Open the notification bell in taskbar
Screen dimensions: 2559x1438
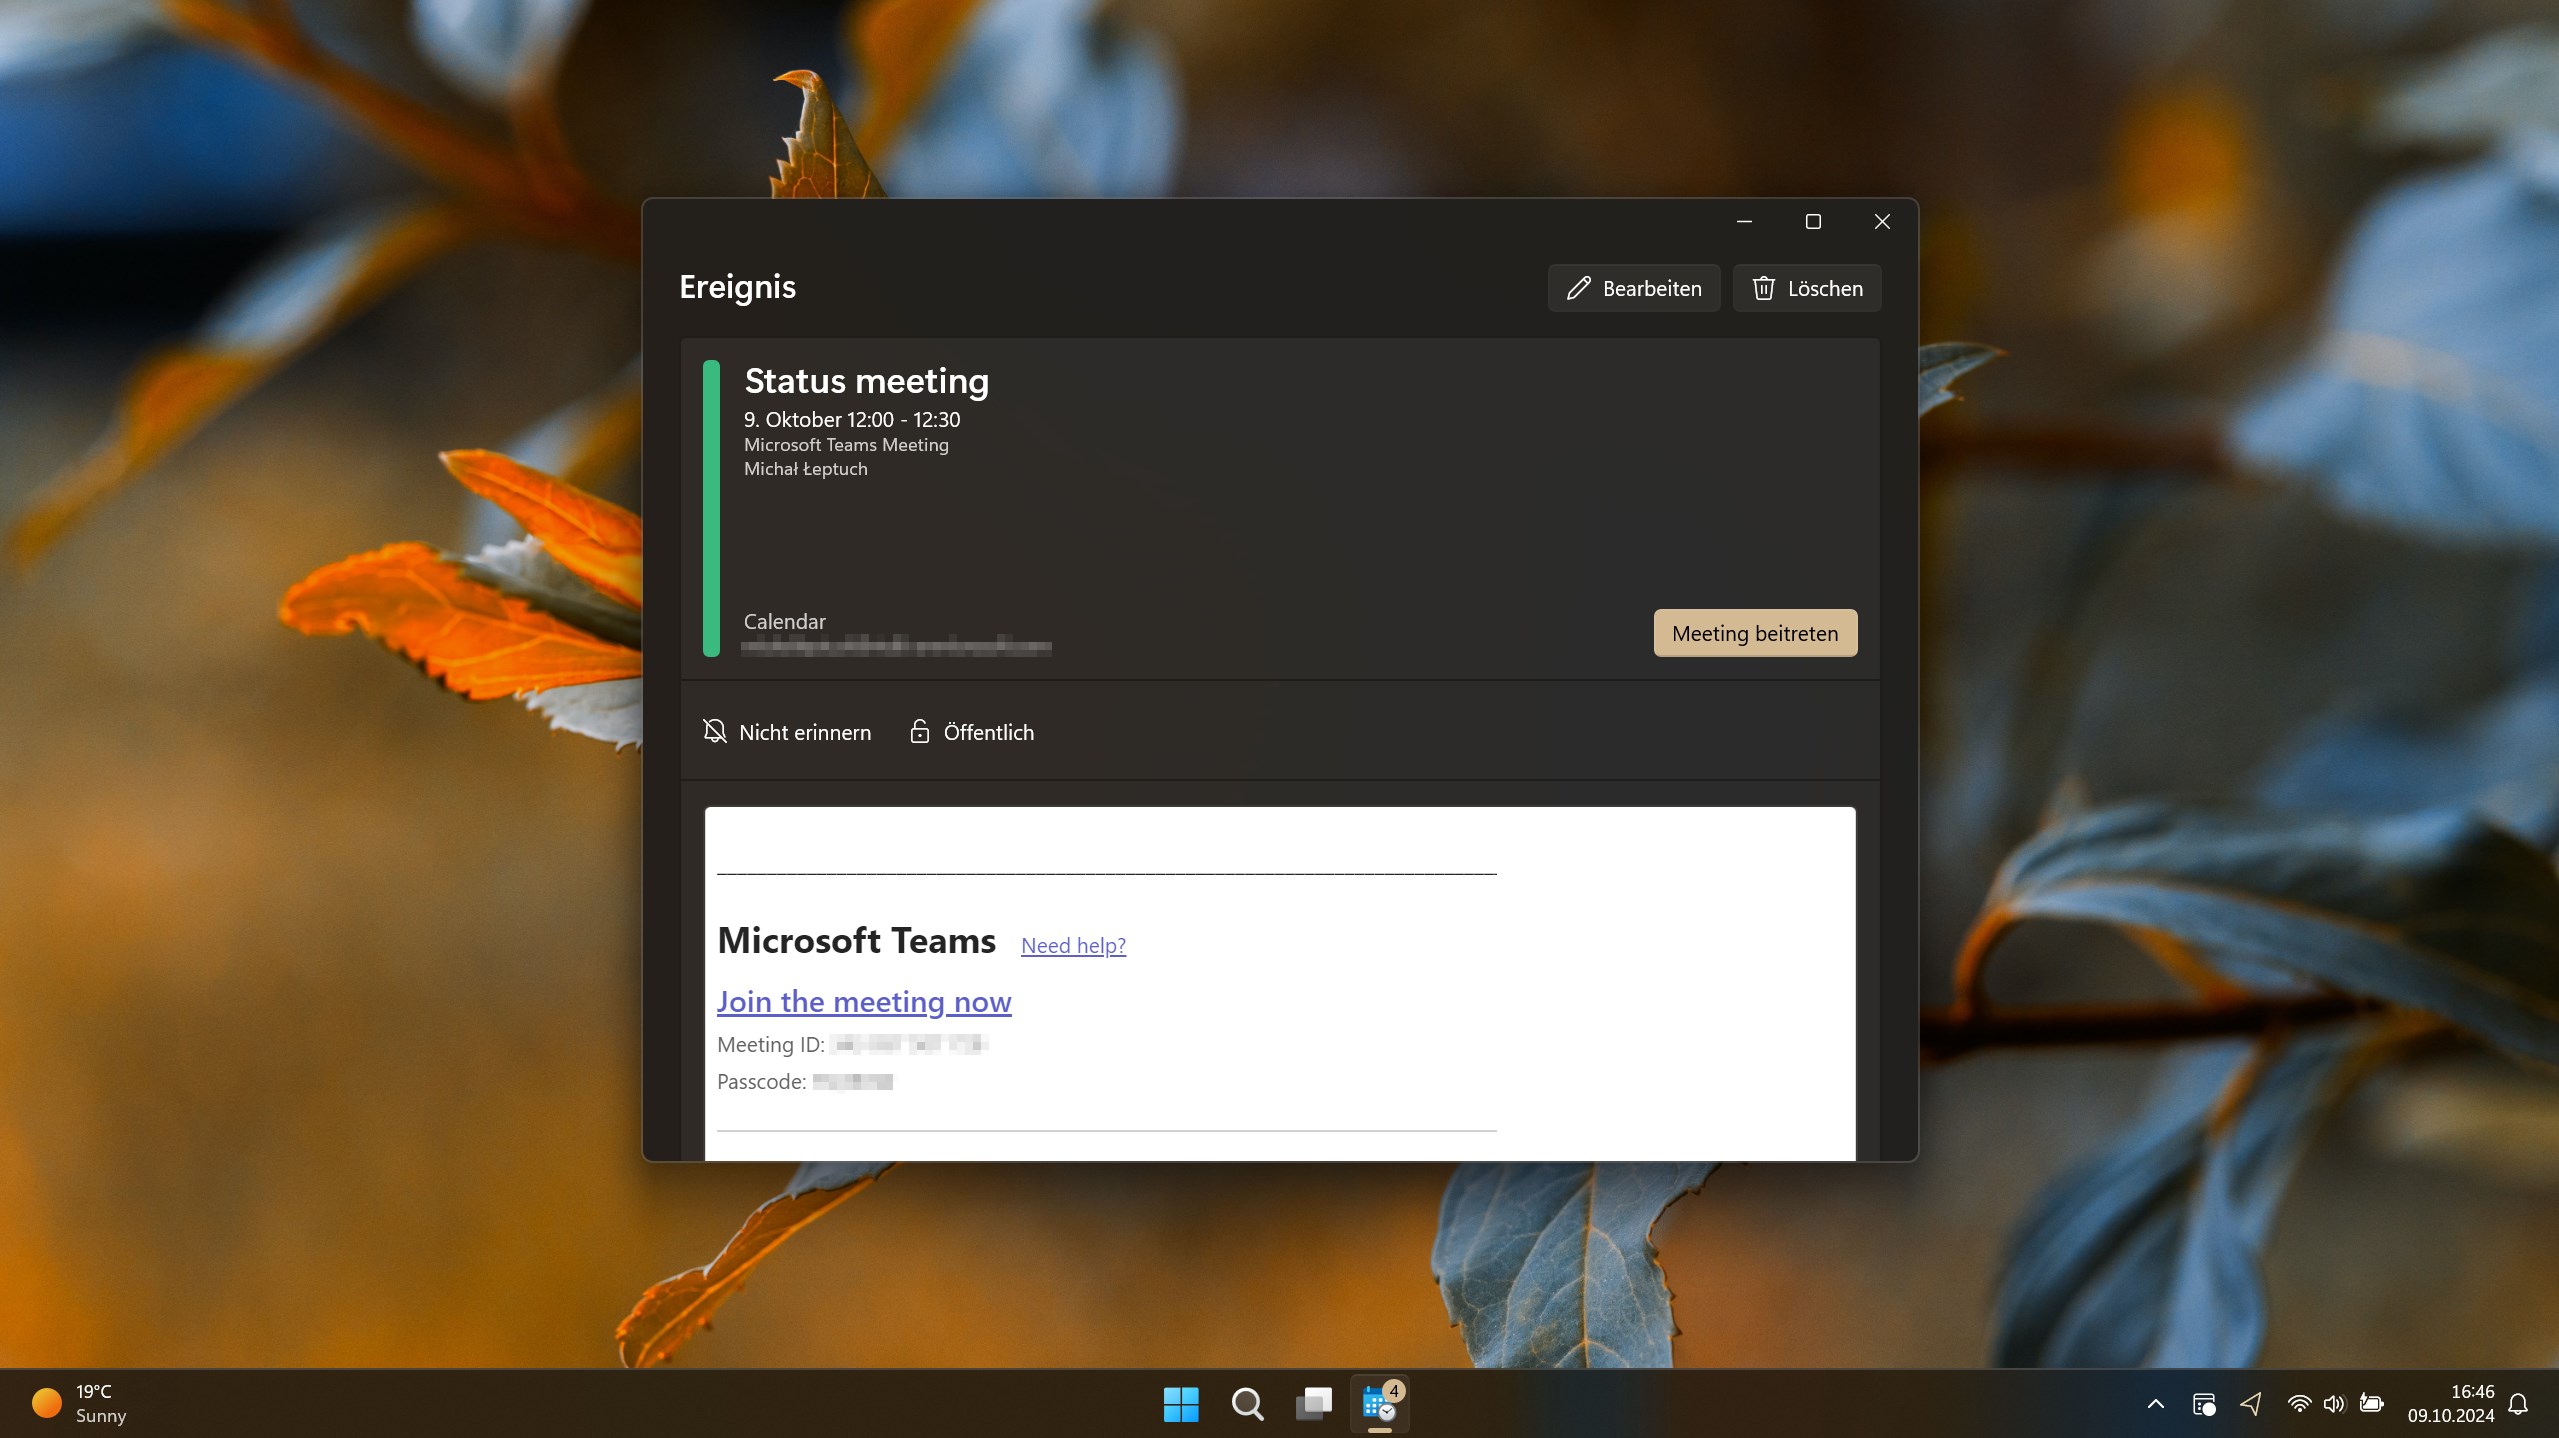[2518, 1404]
